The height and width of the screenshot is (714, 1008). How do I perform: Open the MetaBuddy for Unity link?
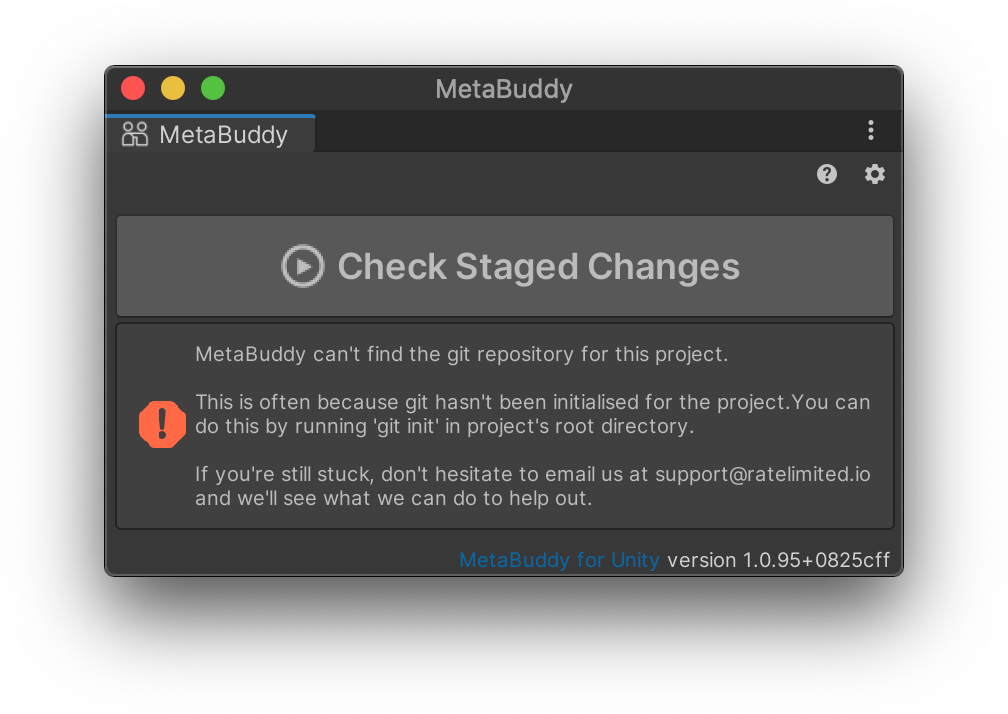point(559,560)
